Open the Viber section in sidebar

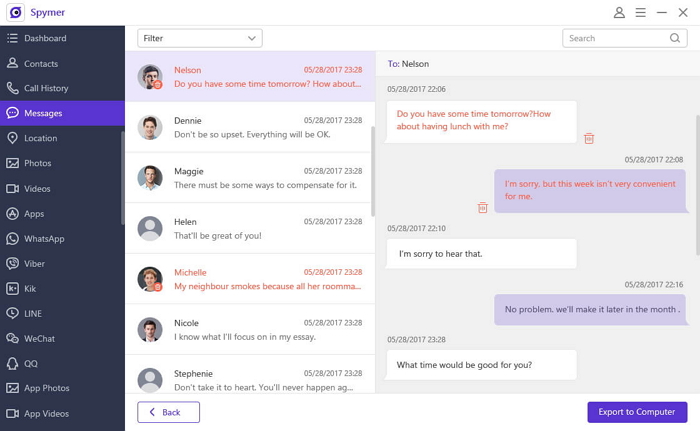(x=34, y=264)
